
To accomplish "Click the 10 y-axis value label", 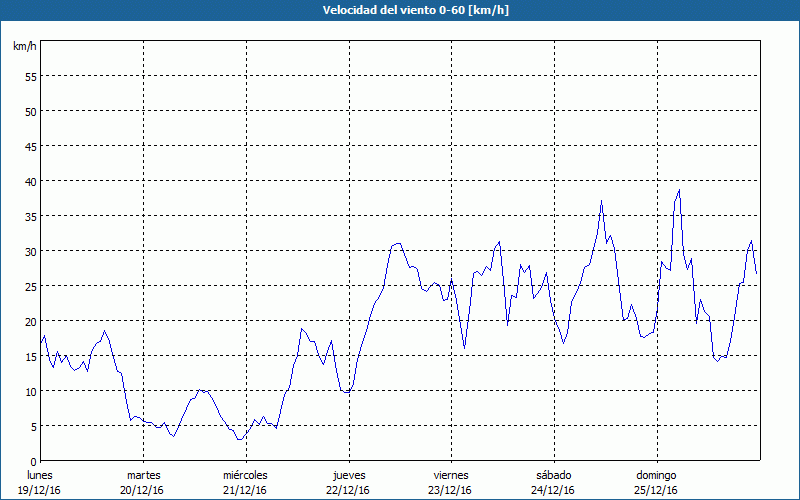I will coord(30,391).
